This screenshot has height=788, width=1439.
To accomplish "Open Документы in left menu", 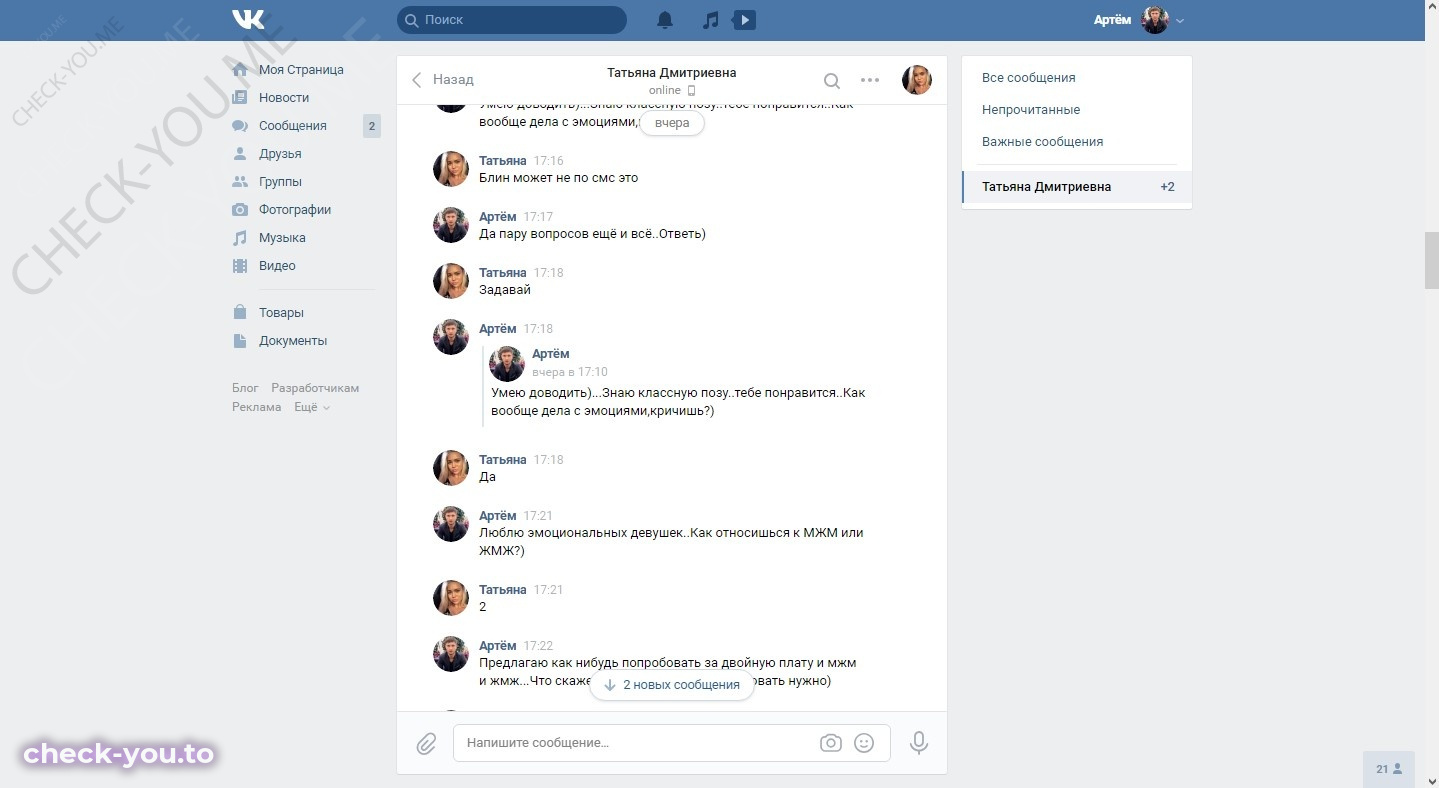I will click(x=293, y=341).
